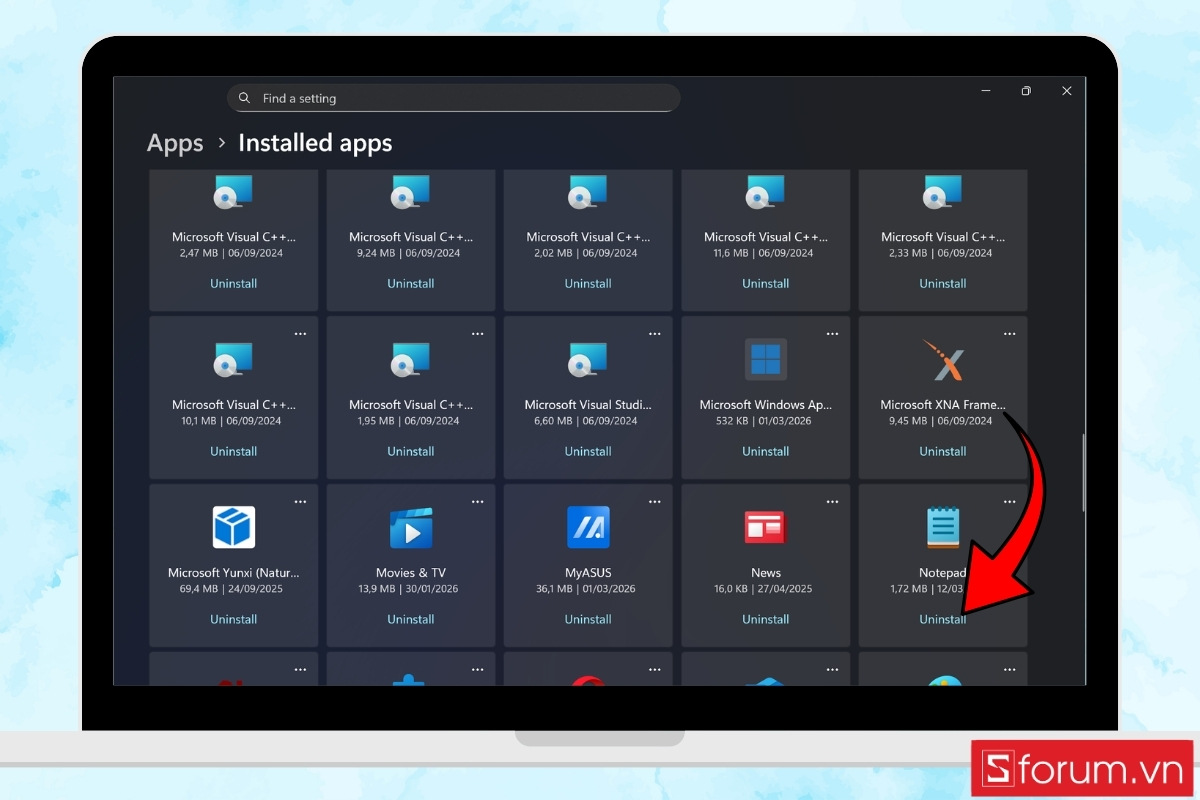Click the icon of the 11,6 MB Visual C++ app
The height and width of the screenshot is (800, 1200).
(x=766, y=192)
